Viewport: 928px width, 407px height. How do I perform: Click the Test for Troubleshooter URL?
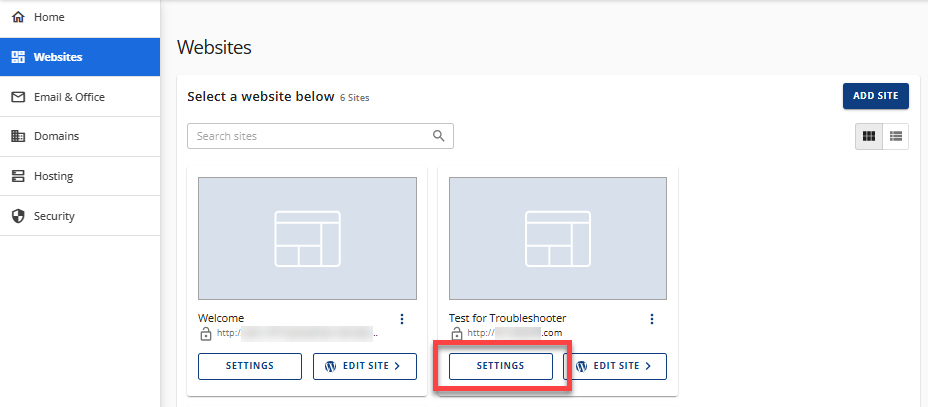[515, 333]
